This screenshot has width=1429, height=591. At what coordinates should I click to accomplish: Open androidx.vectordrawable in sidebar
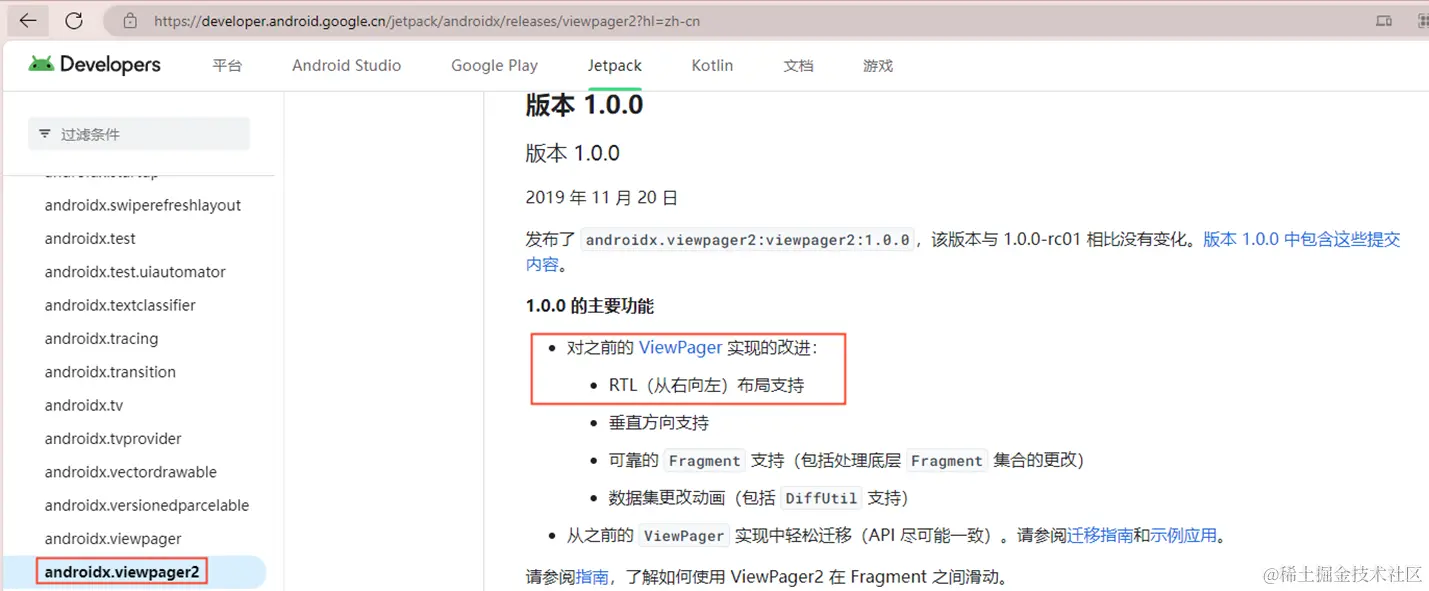[x=130, y=472]
